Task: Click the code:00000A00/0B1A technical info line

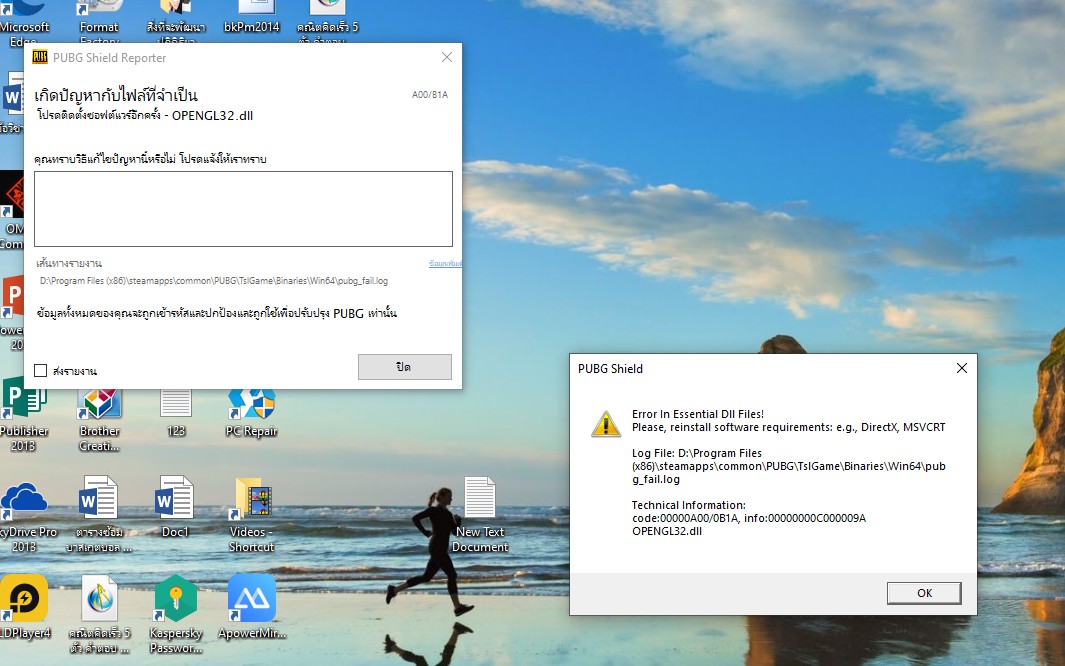Action: point(748,518)
